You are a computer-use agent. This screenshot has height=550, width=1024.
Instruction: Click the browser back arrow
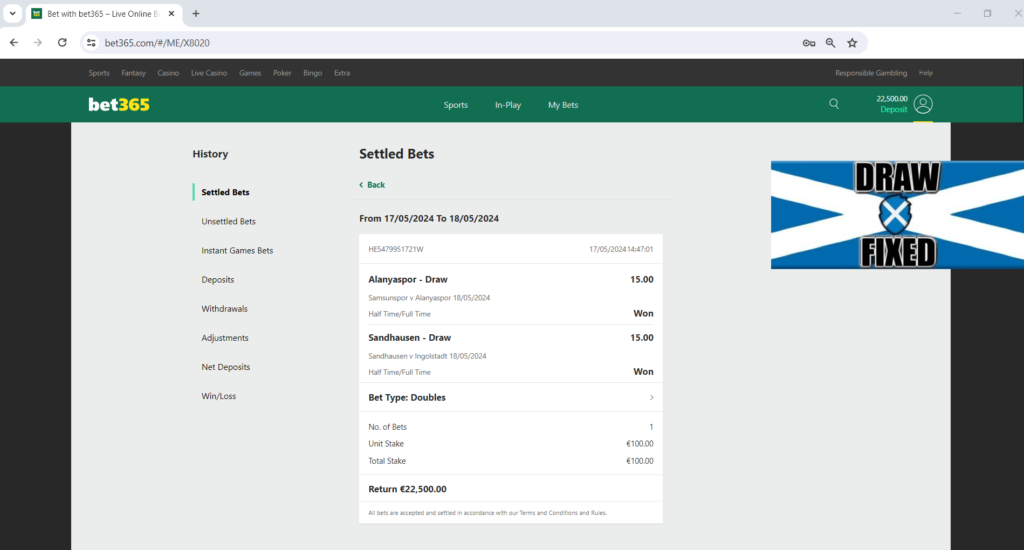pos(14,43)
